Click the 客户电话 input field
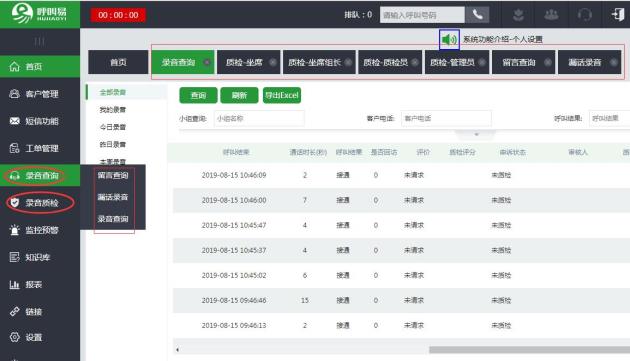The width and height of the screenshot is (630, 361). click(x=446, y=118)
